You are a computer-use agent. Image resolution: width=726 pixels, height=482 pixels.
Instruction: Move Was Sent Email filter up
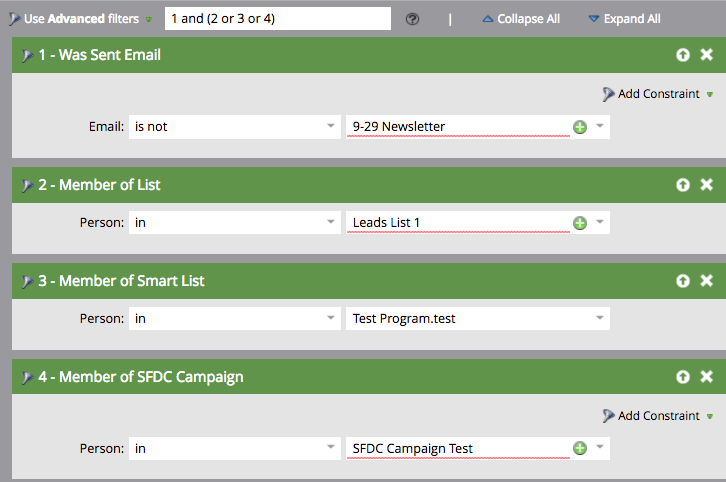683,55
